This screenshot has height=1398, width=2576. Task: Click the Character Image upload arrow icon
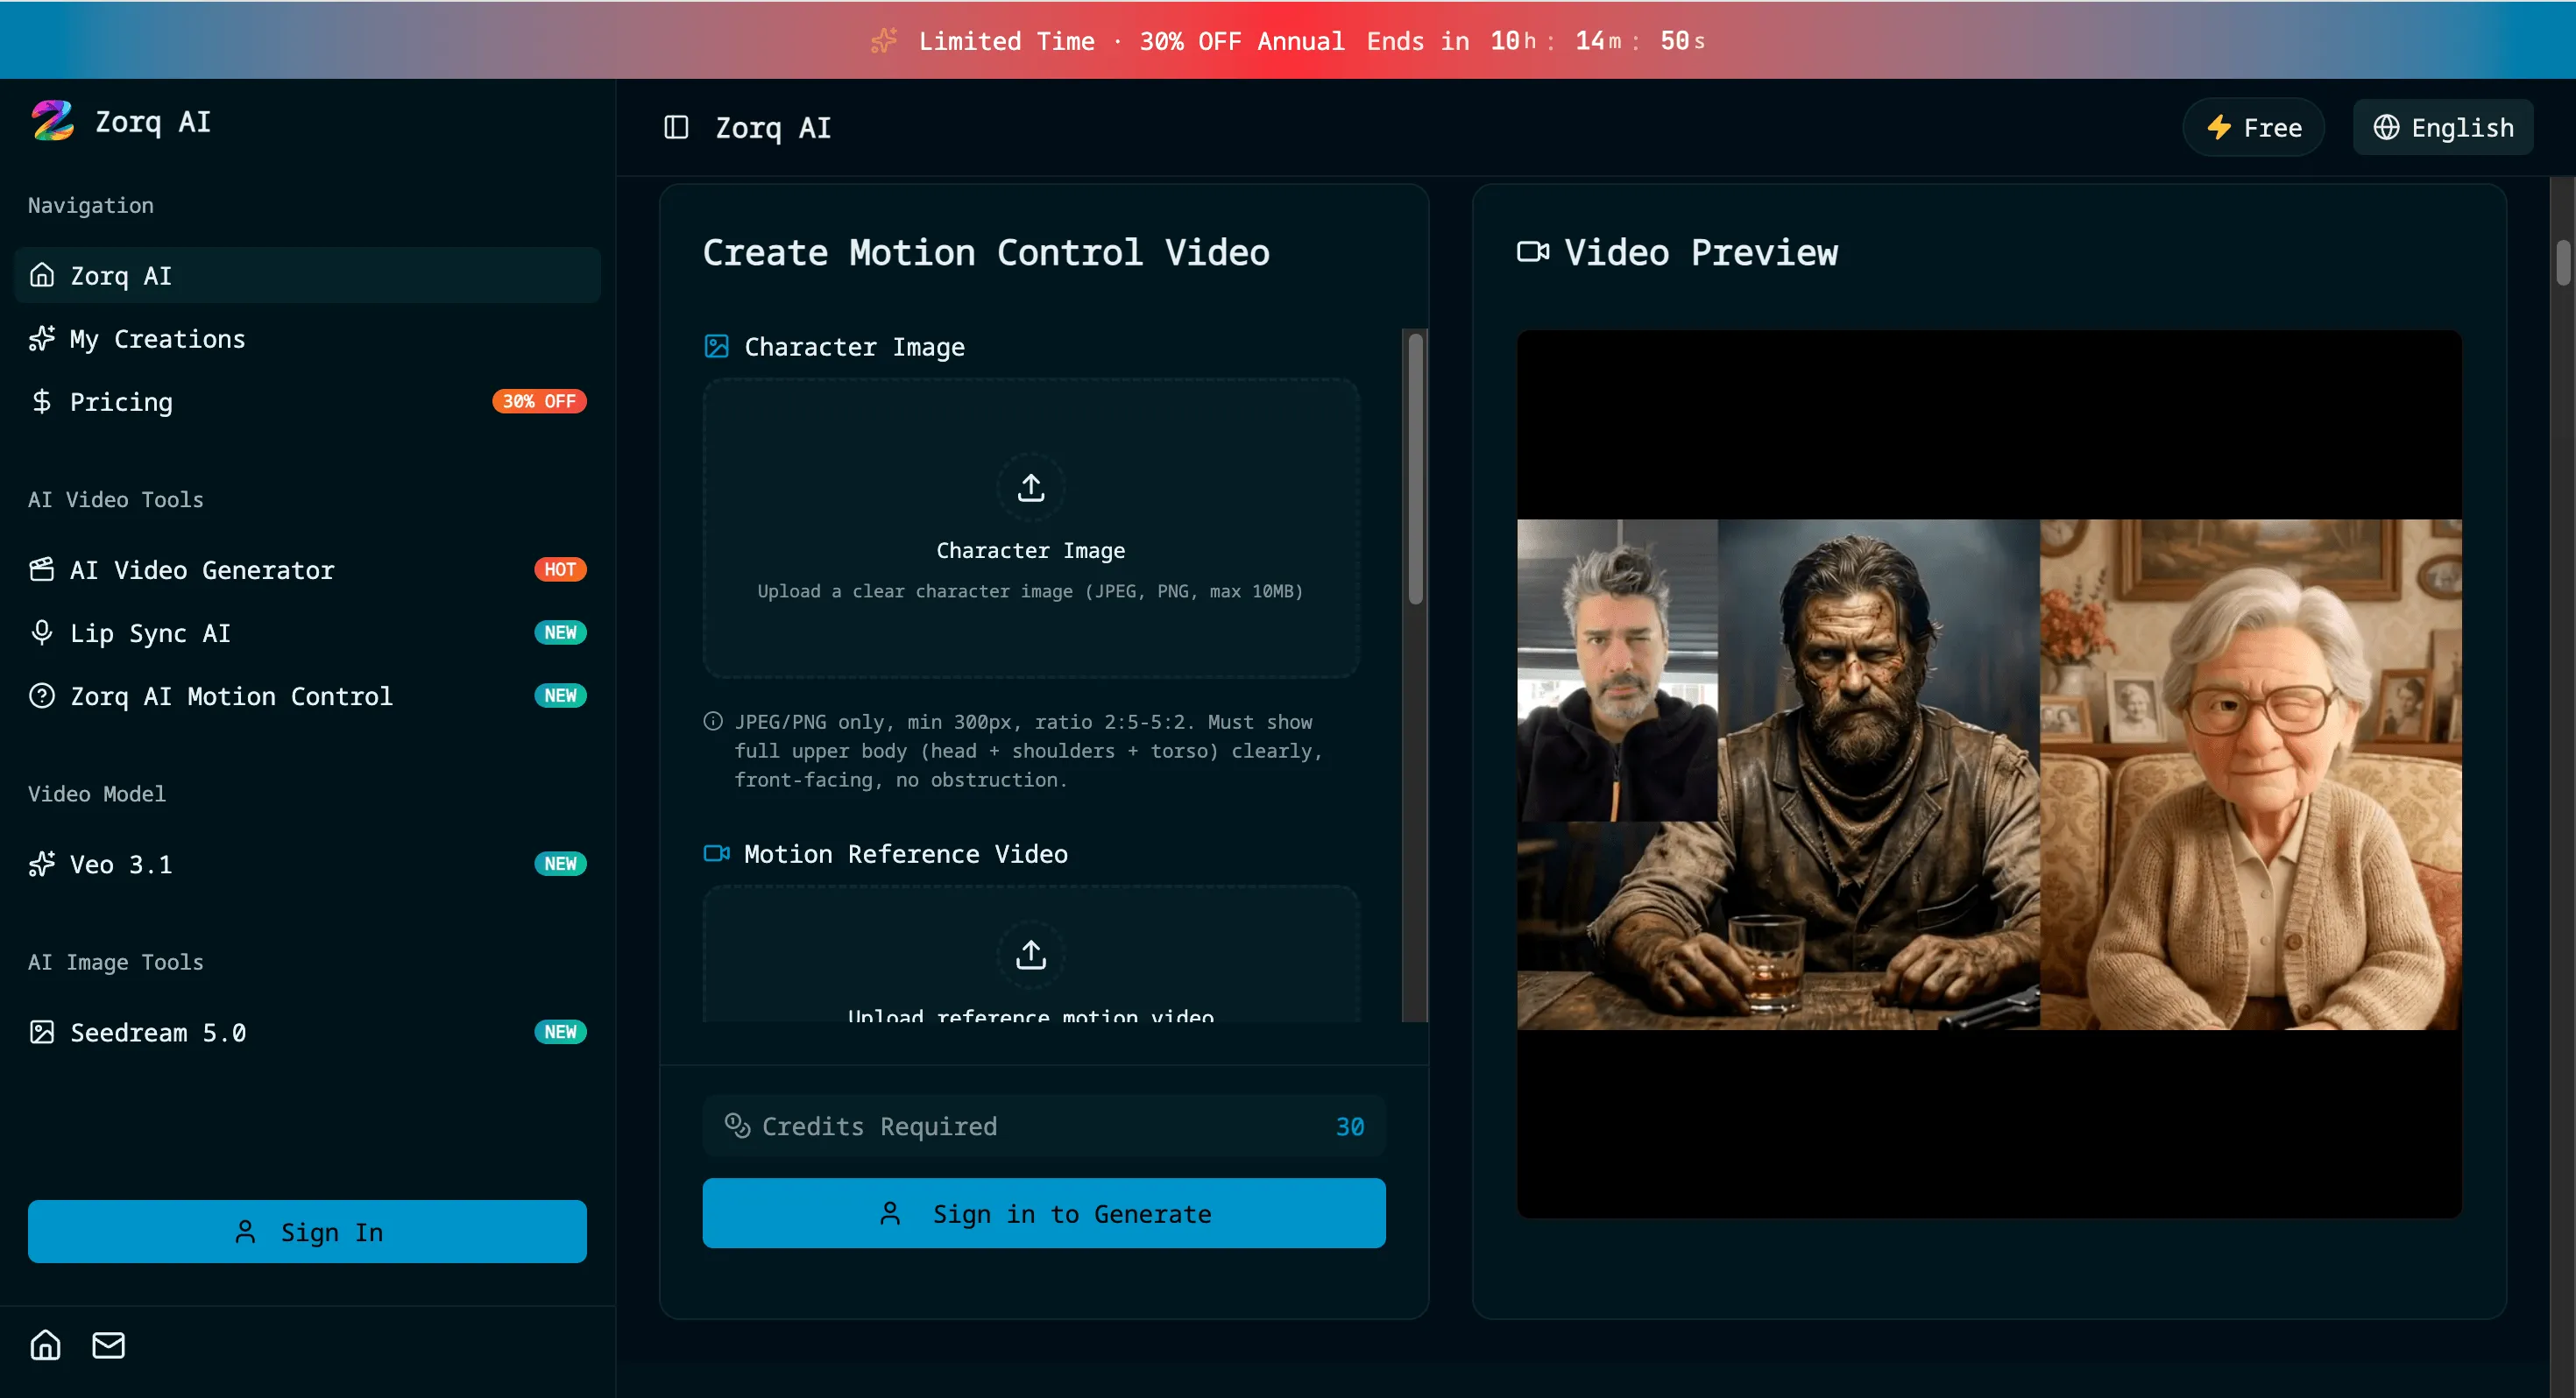[x=1030, y=488]
